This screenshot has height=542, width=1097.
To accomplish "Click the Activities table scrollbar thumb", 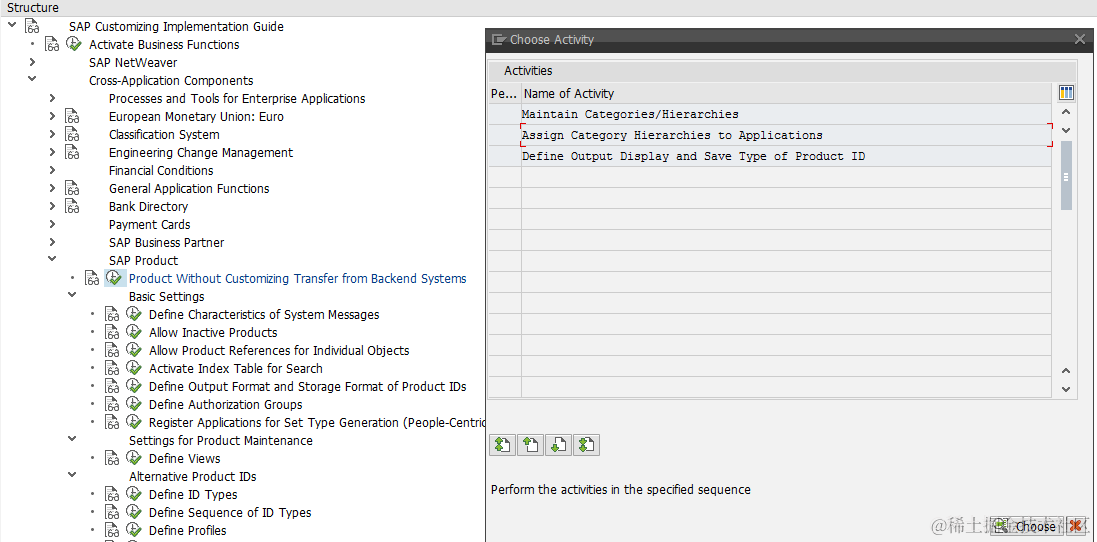I will pyautogui.click(x=1066, y=175).
